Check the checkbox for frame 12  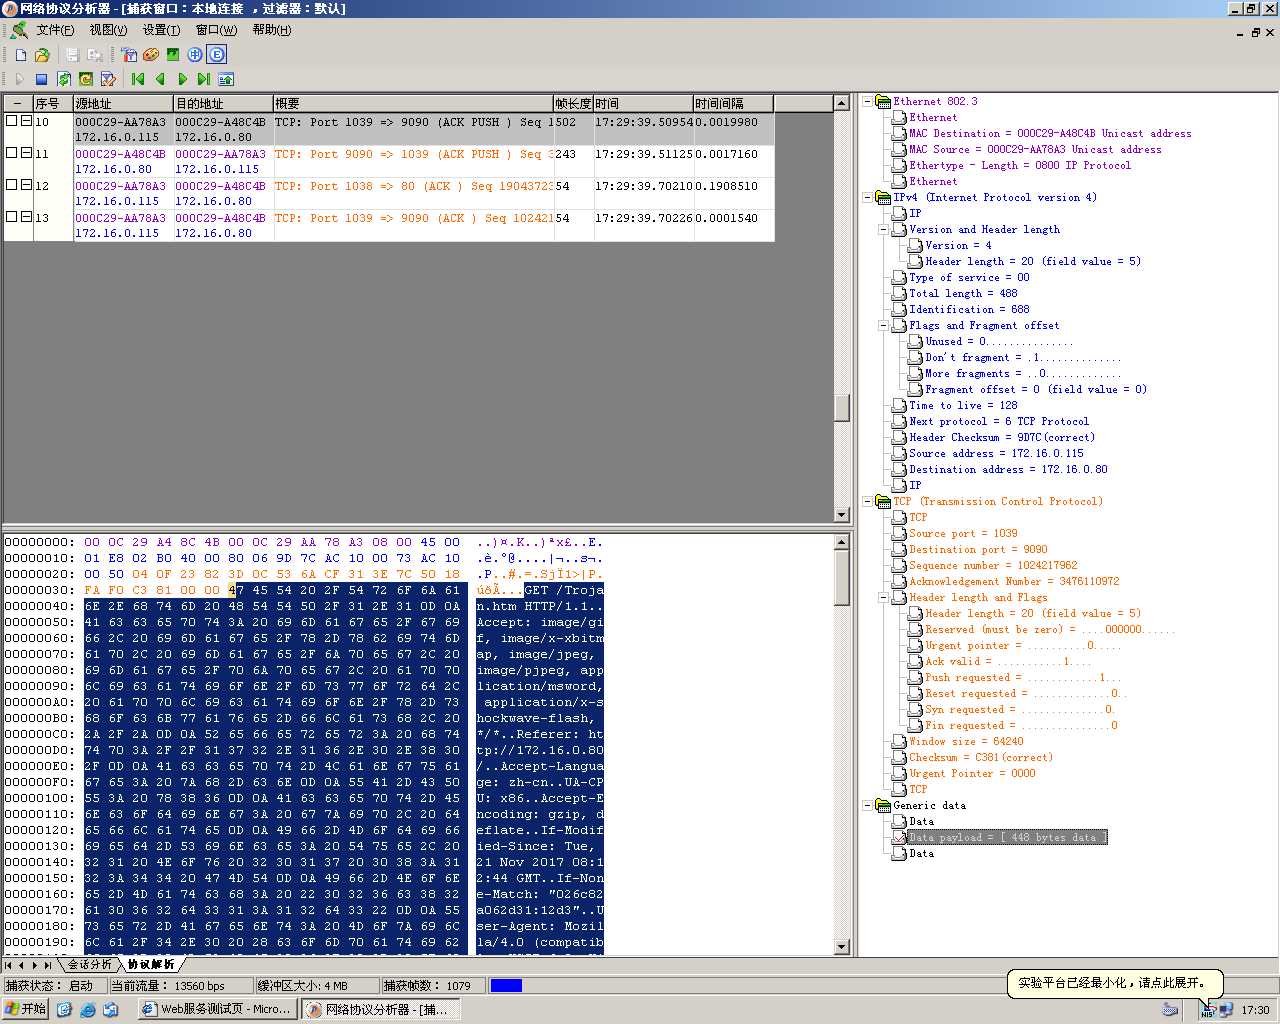pos(12,185)
